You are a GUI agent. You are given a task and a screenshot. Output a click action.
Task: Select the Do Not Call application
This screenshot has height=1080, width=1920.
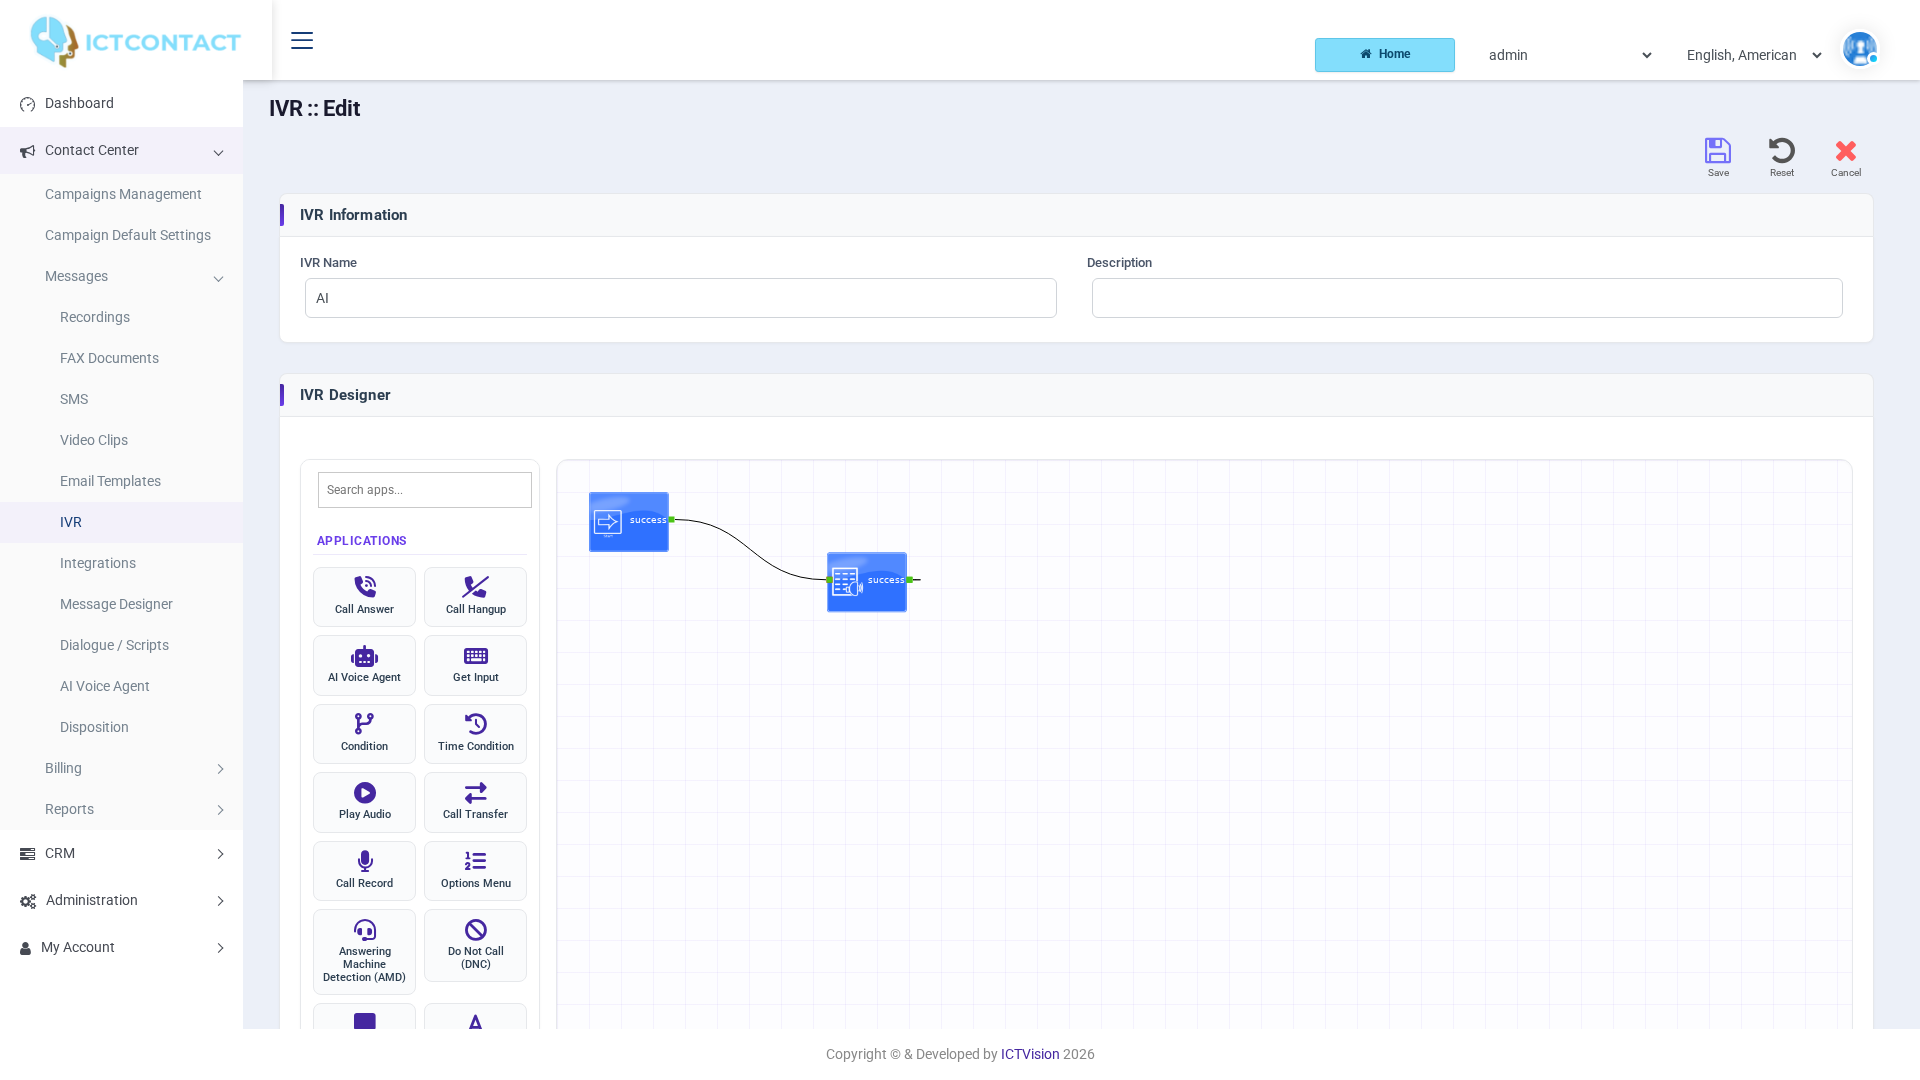click(475, 945)
